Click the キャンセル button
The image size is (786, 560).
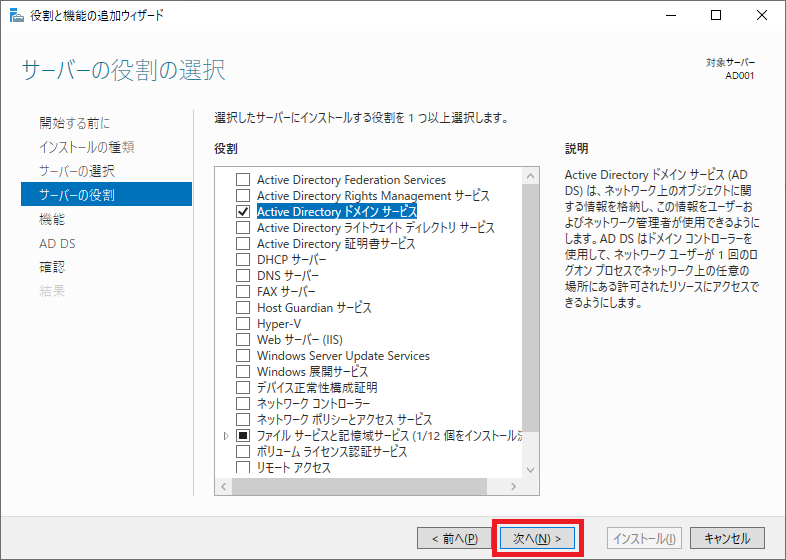(x=727, y=538)
